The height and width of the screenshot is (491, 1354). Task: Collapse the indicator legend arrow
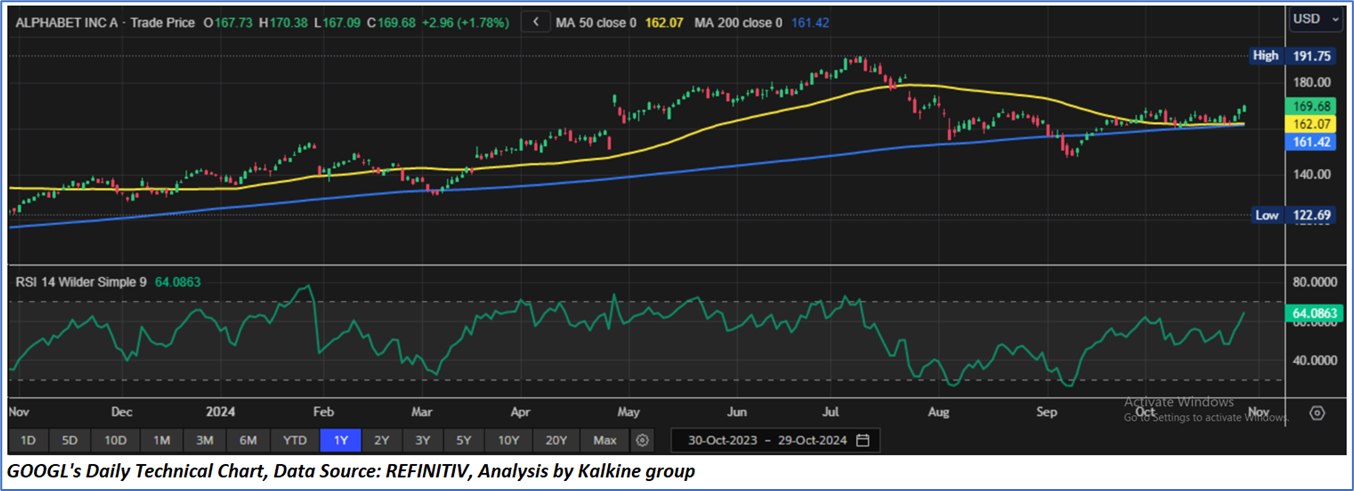pyautogui.click(x=537, y=22)
